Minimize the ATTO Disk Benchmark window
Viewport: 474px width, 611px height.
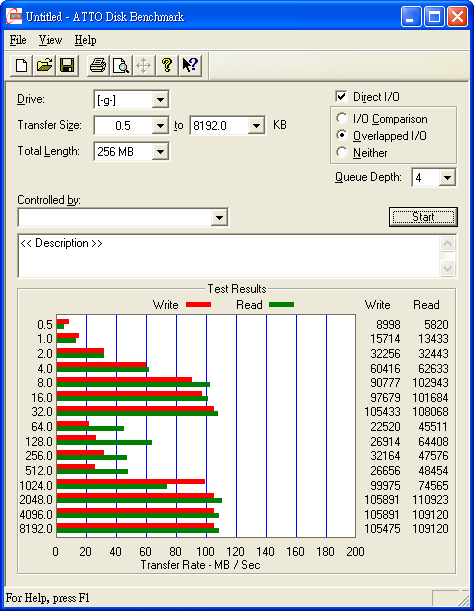tap(411, 17)
